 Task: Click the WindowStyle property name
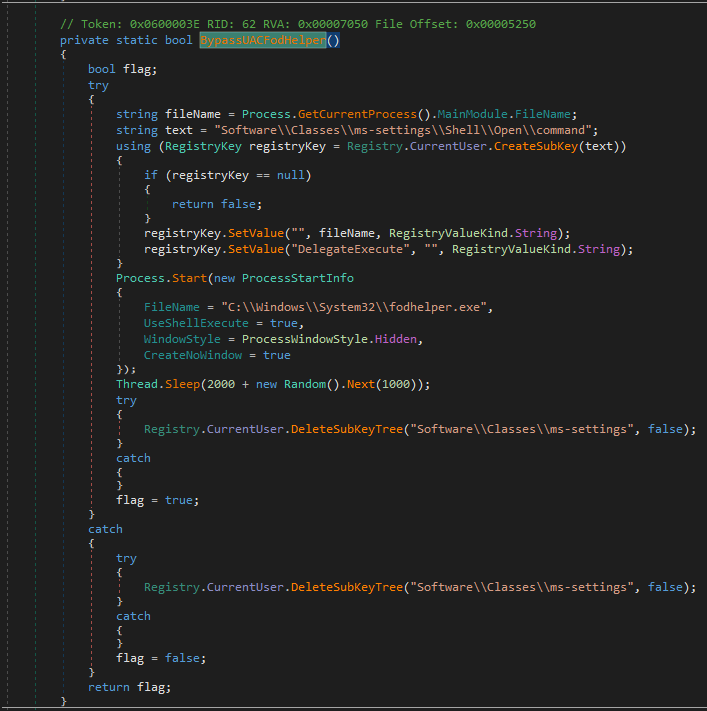click(x=182, y=339)
